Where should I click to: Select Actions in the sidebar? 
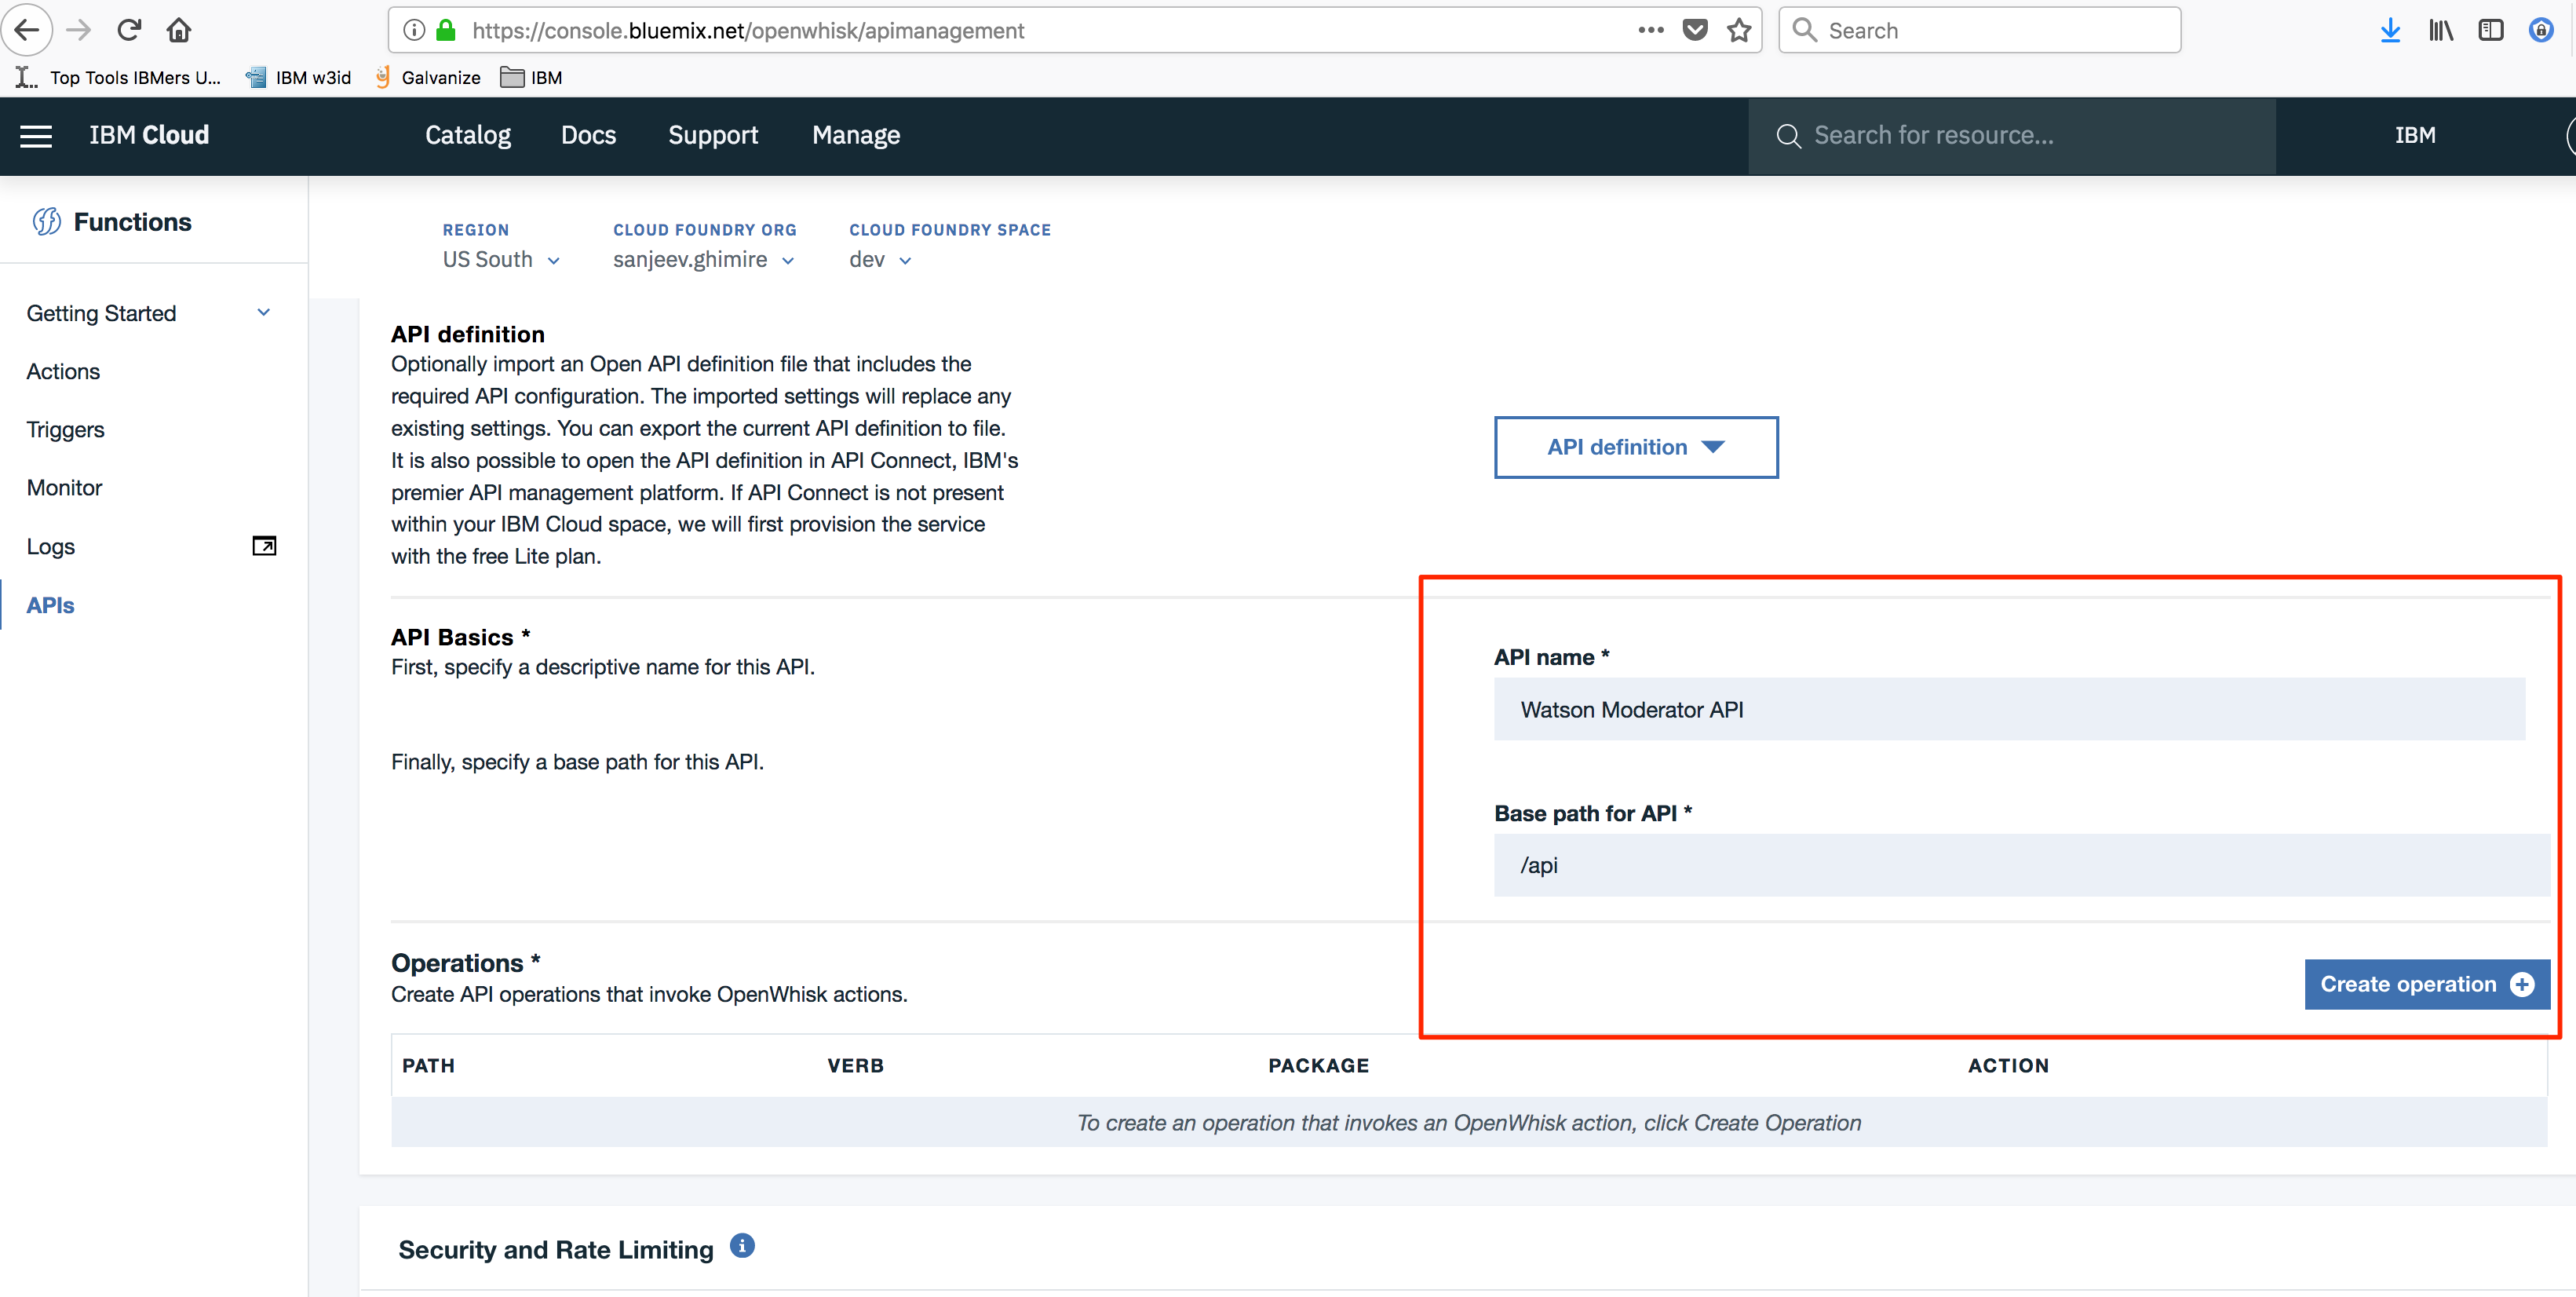63,372
